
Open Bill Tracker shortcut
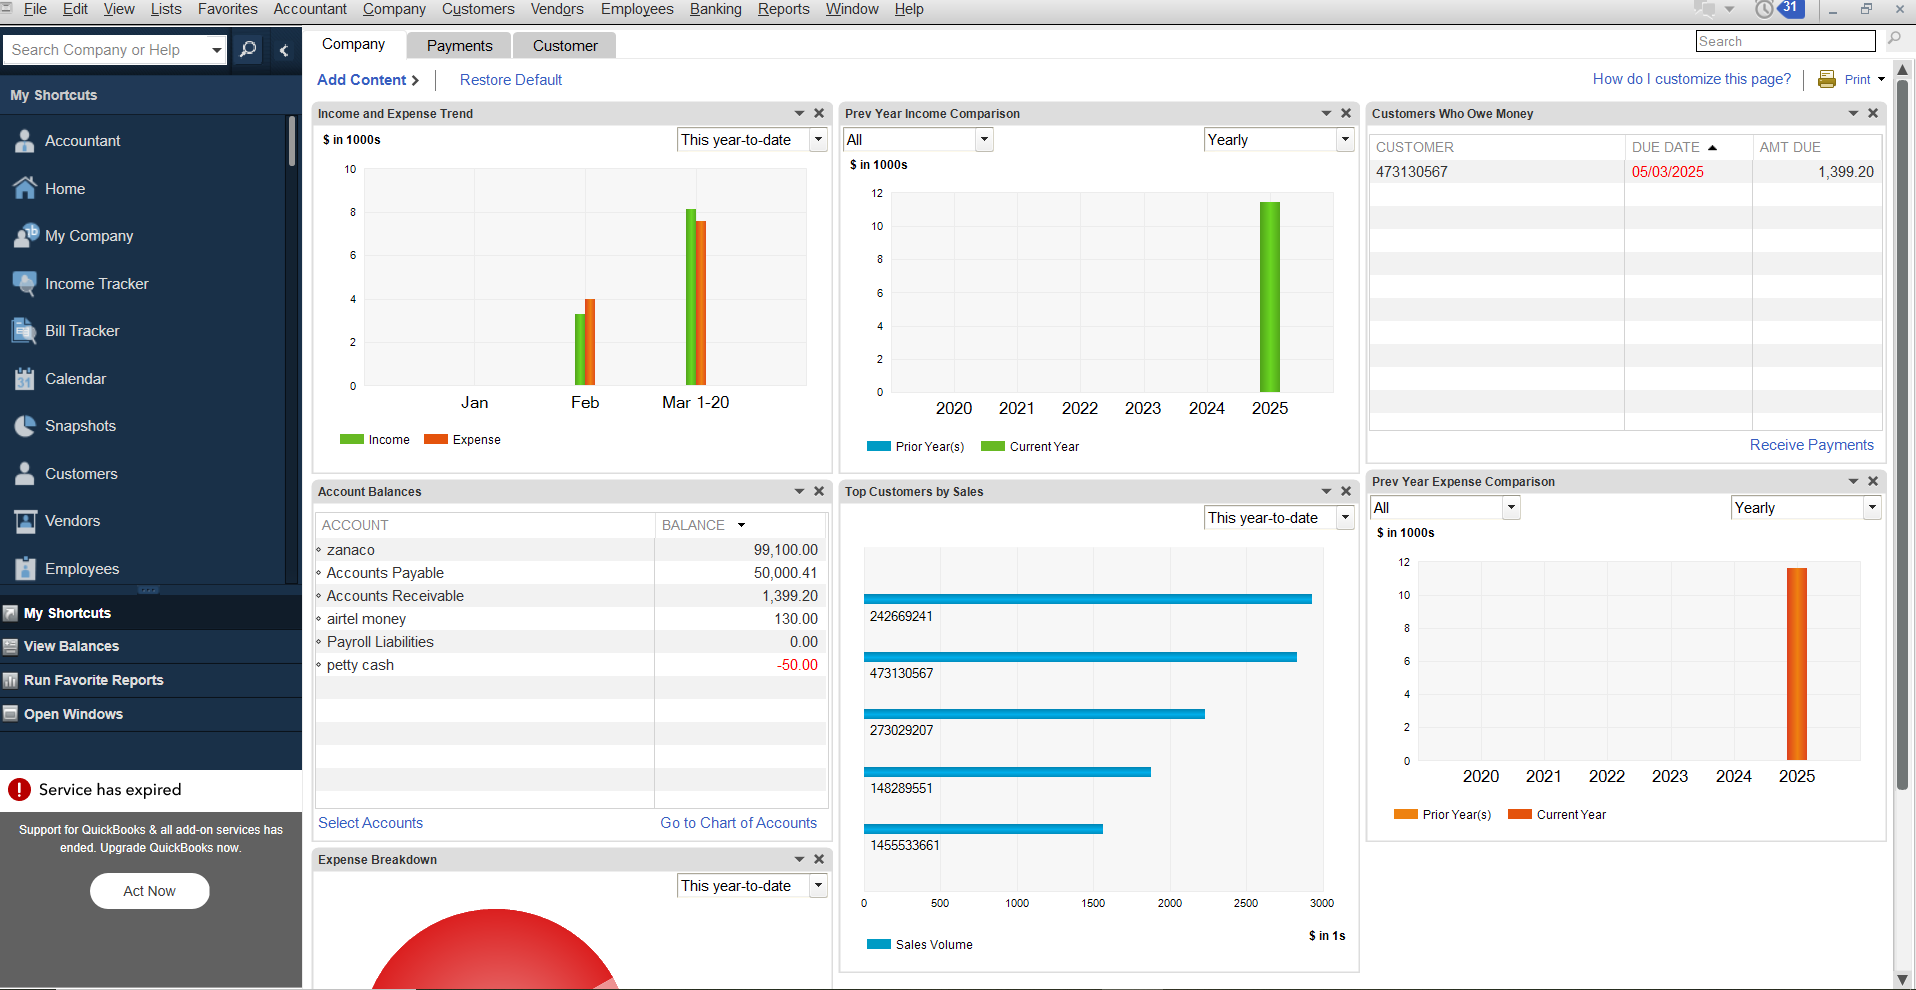82,331
